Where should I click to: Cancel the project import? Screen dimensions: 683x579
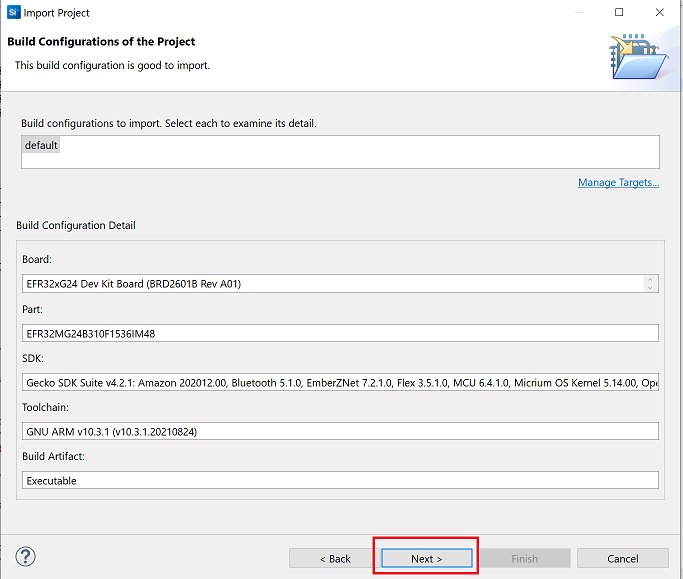(622, 558)
